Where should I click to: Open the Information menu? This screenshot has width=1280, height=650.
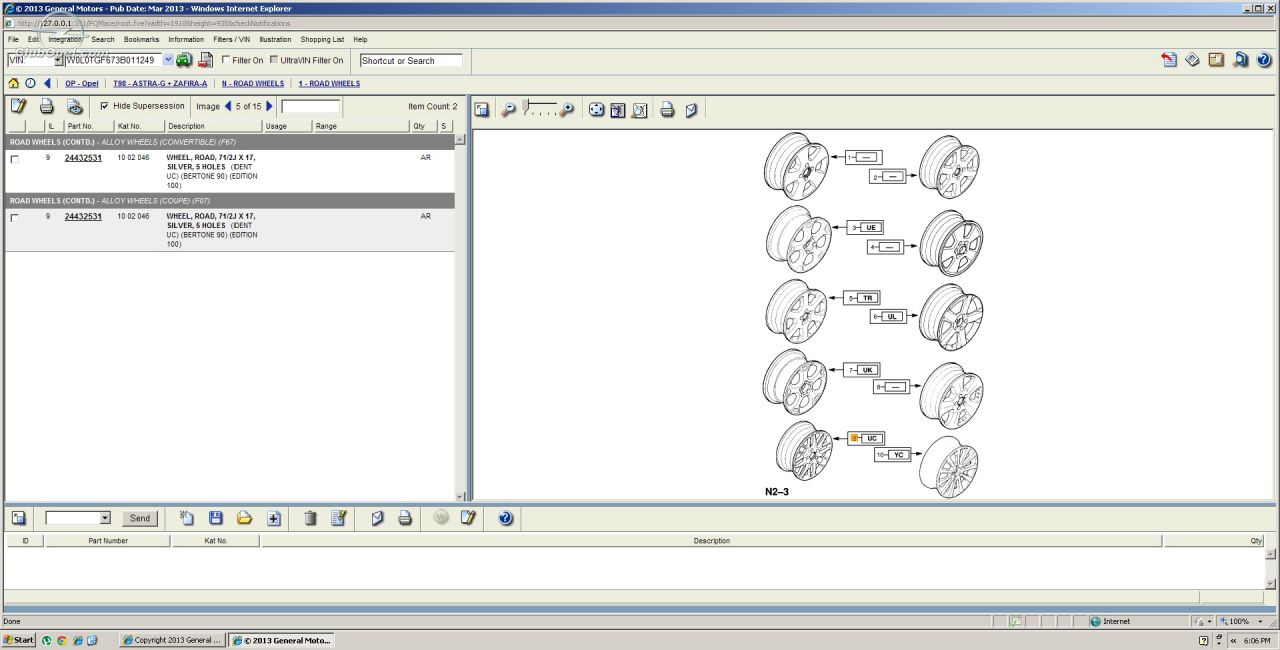click(186, 40)
